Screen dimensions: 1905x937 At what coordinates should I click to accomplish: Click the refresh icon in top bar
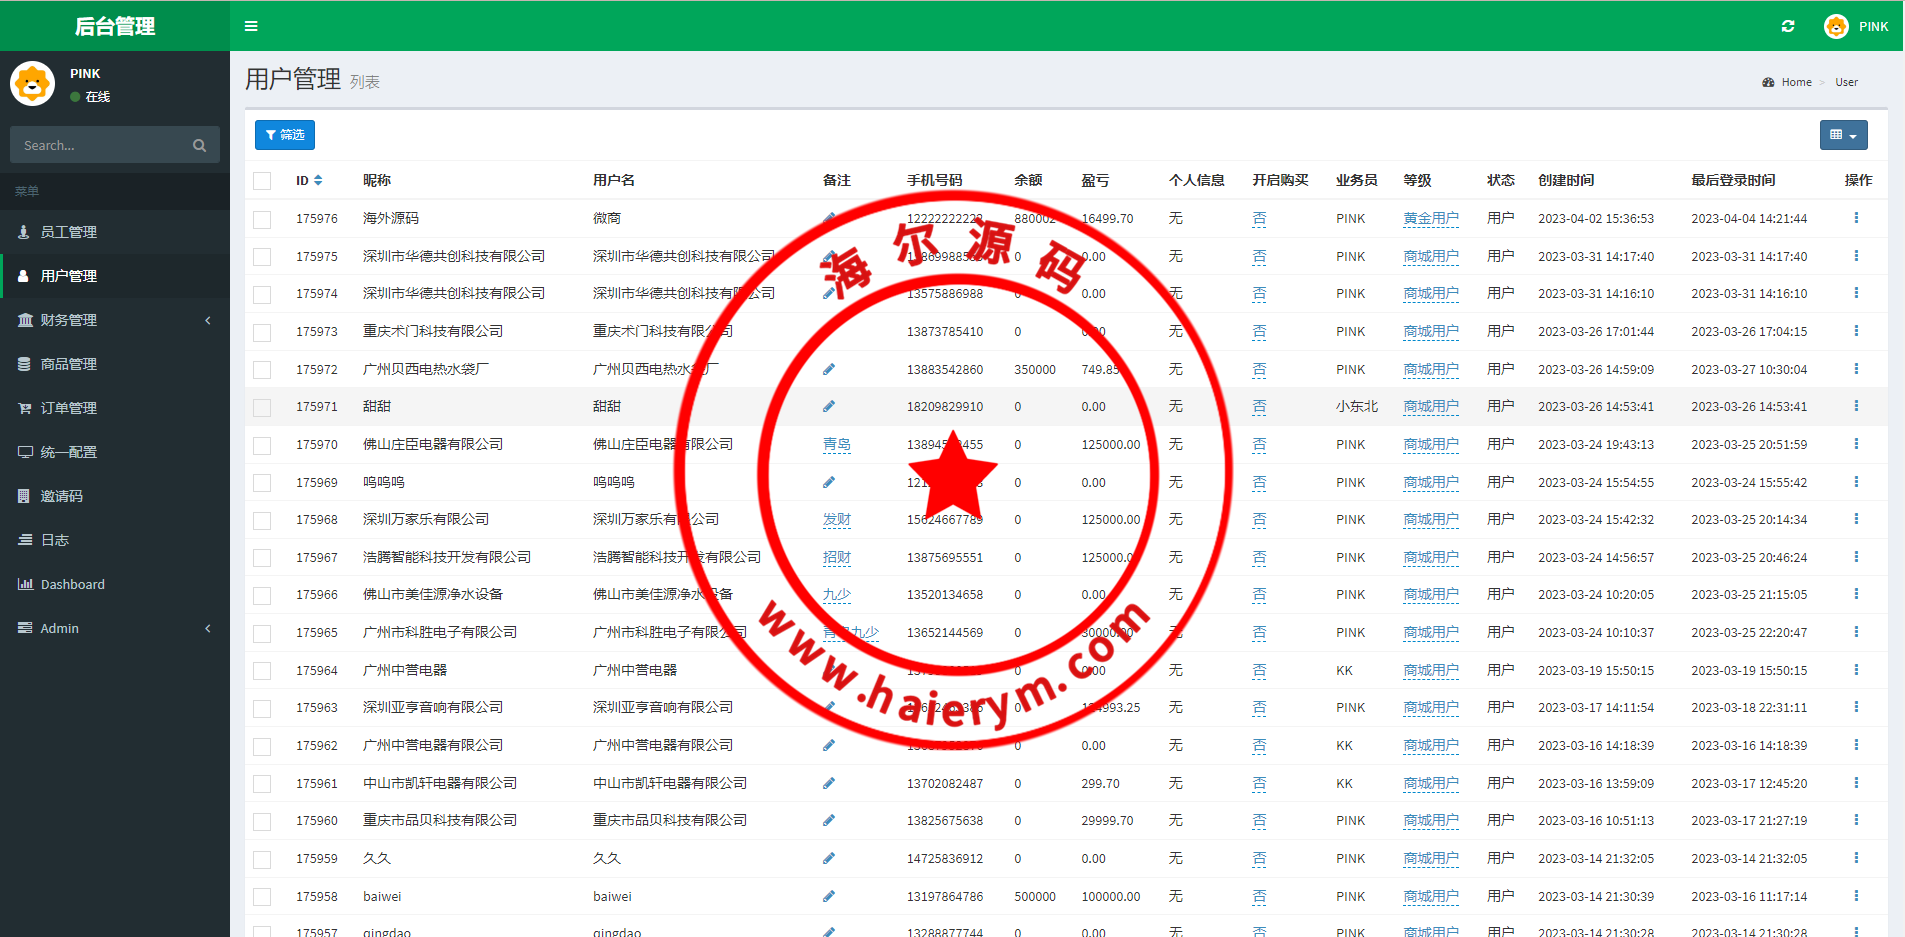click(x=1788, y=26)
